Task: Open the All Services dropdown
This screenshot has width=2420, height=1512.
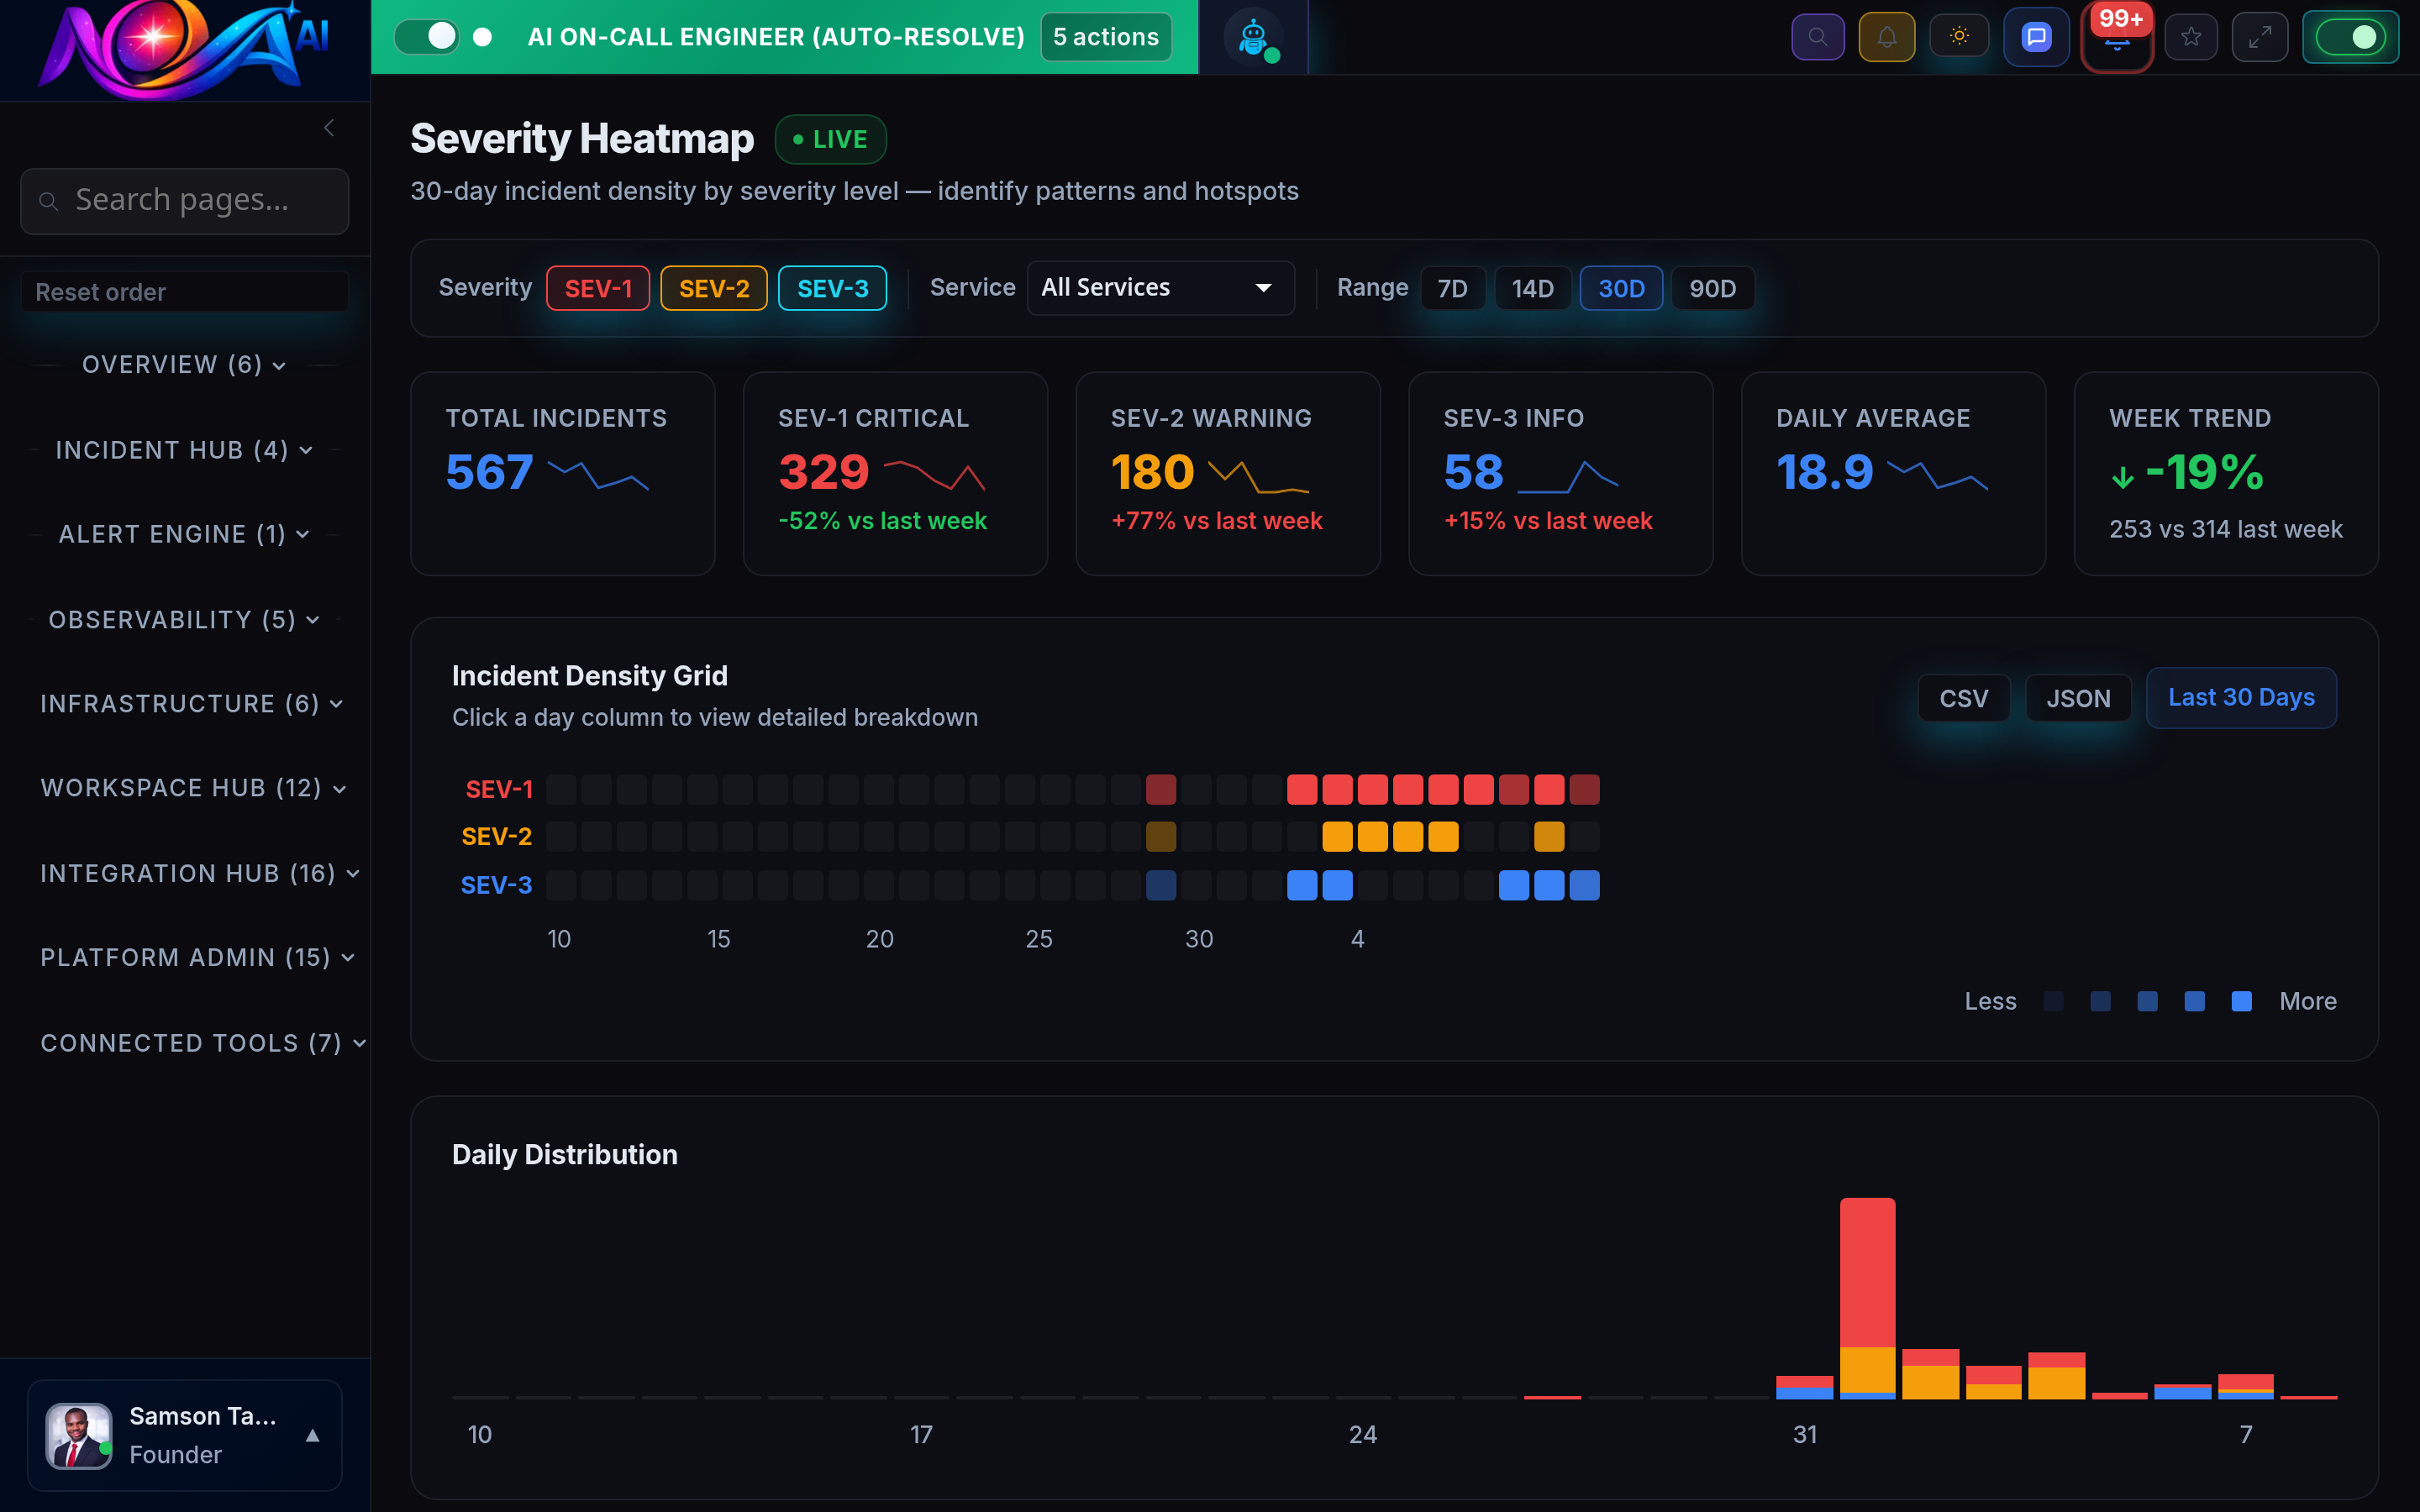Action: tap(1160, 287)
